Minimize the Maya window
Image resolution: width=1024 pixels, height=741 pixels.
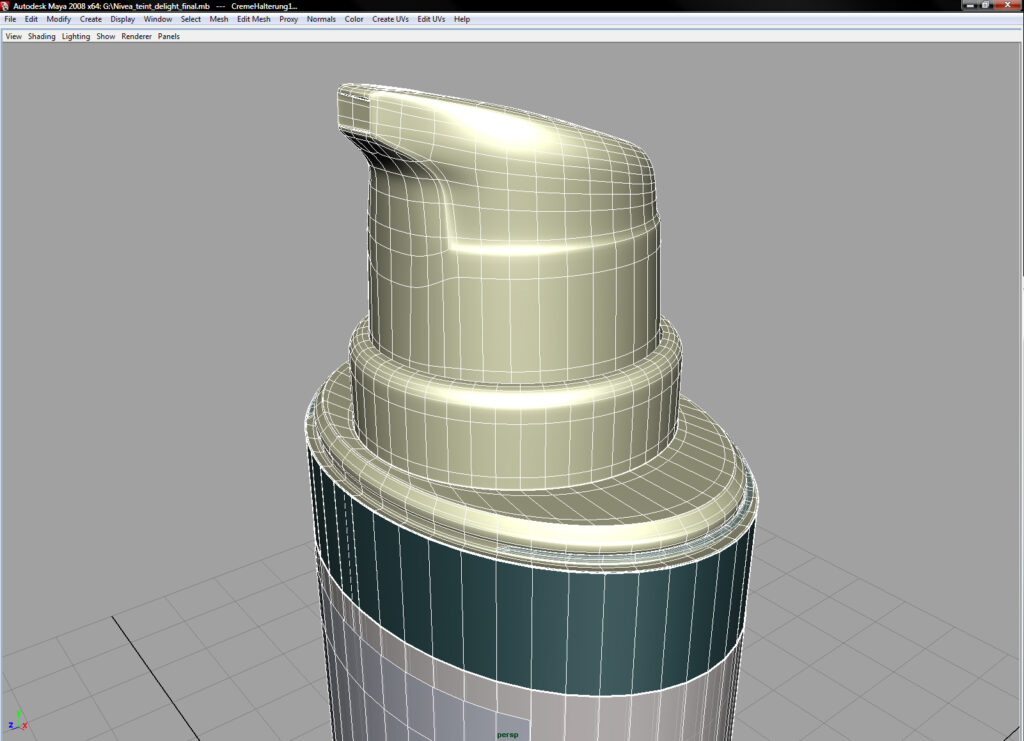[x=970, y=5]
